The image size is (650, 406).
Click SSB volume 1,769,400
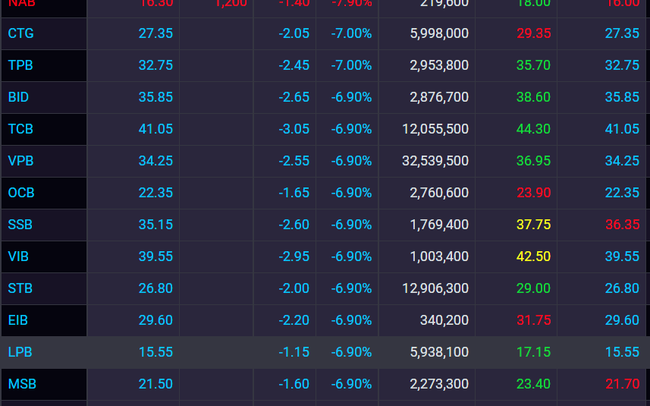pyautogui.click(x=439, y=225)
